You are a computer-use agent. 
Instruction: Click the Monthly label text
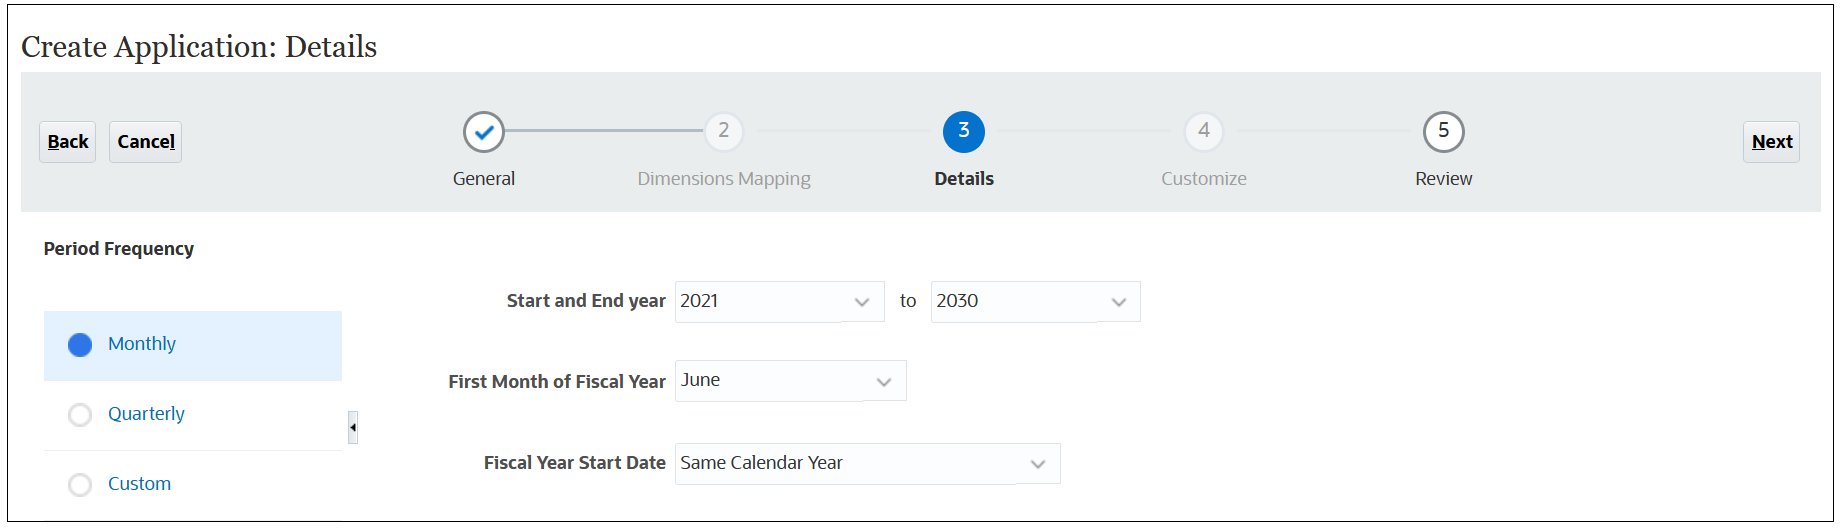coord(142,344)
